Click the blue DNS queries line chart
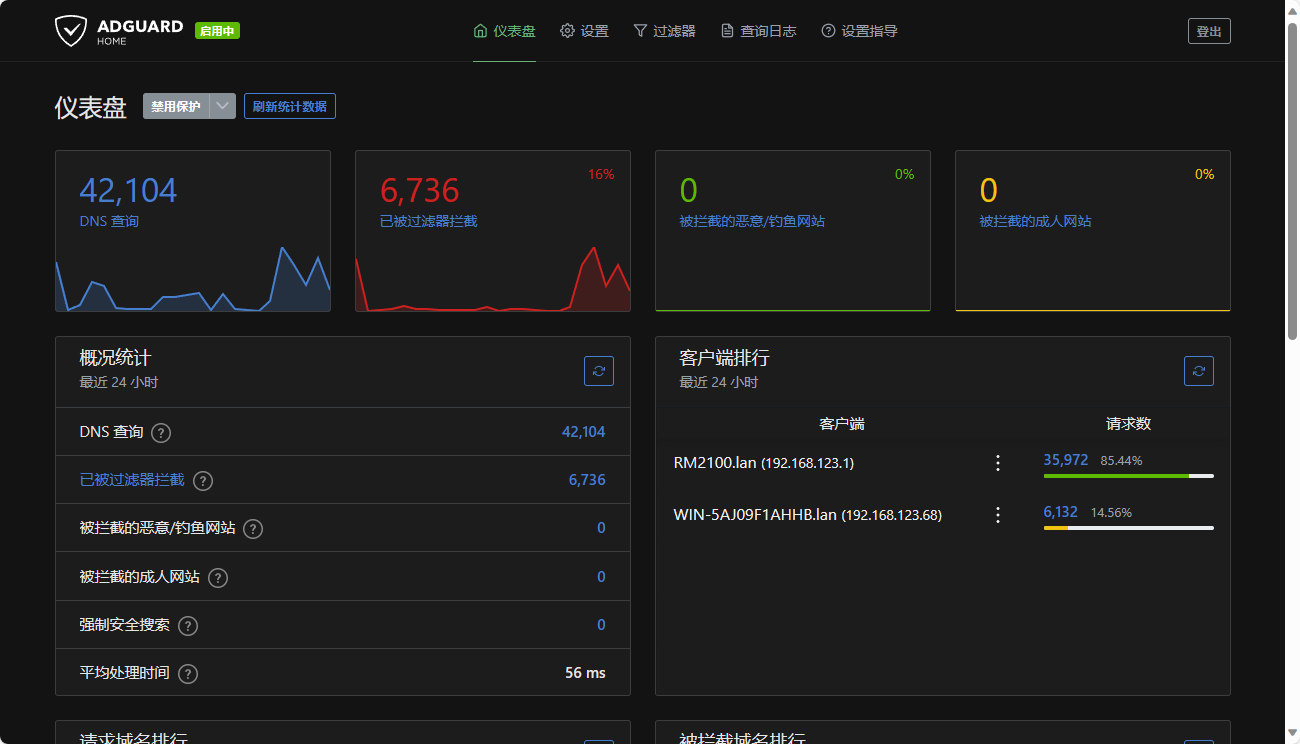This screenshot has width=1300, height=744. 193,279
